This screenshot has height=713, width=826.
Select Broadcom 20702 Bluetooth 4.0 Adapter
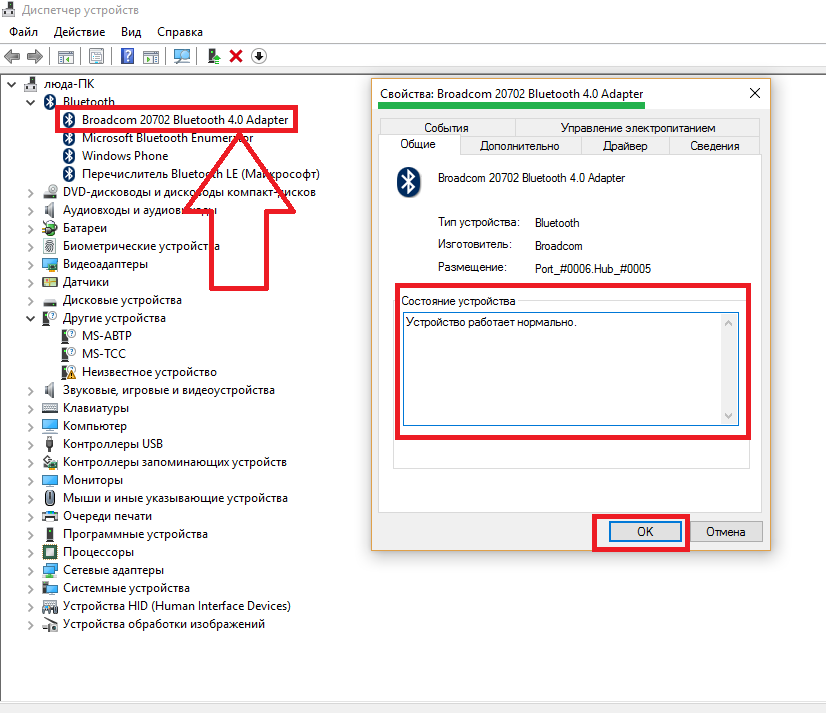coord(185,120)
